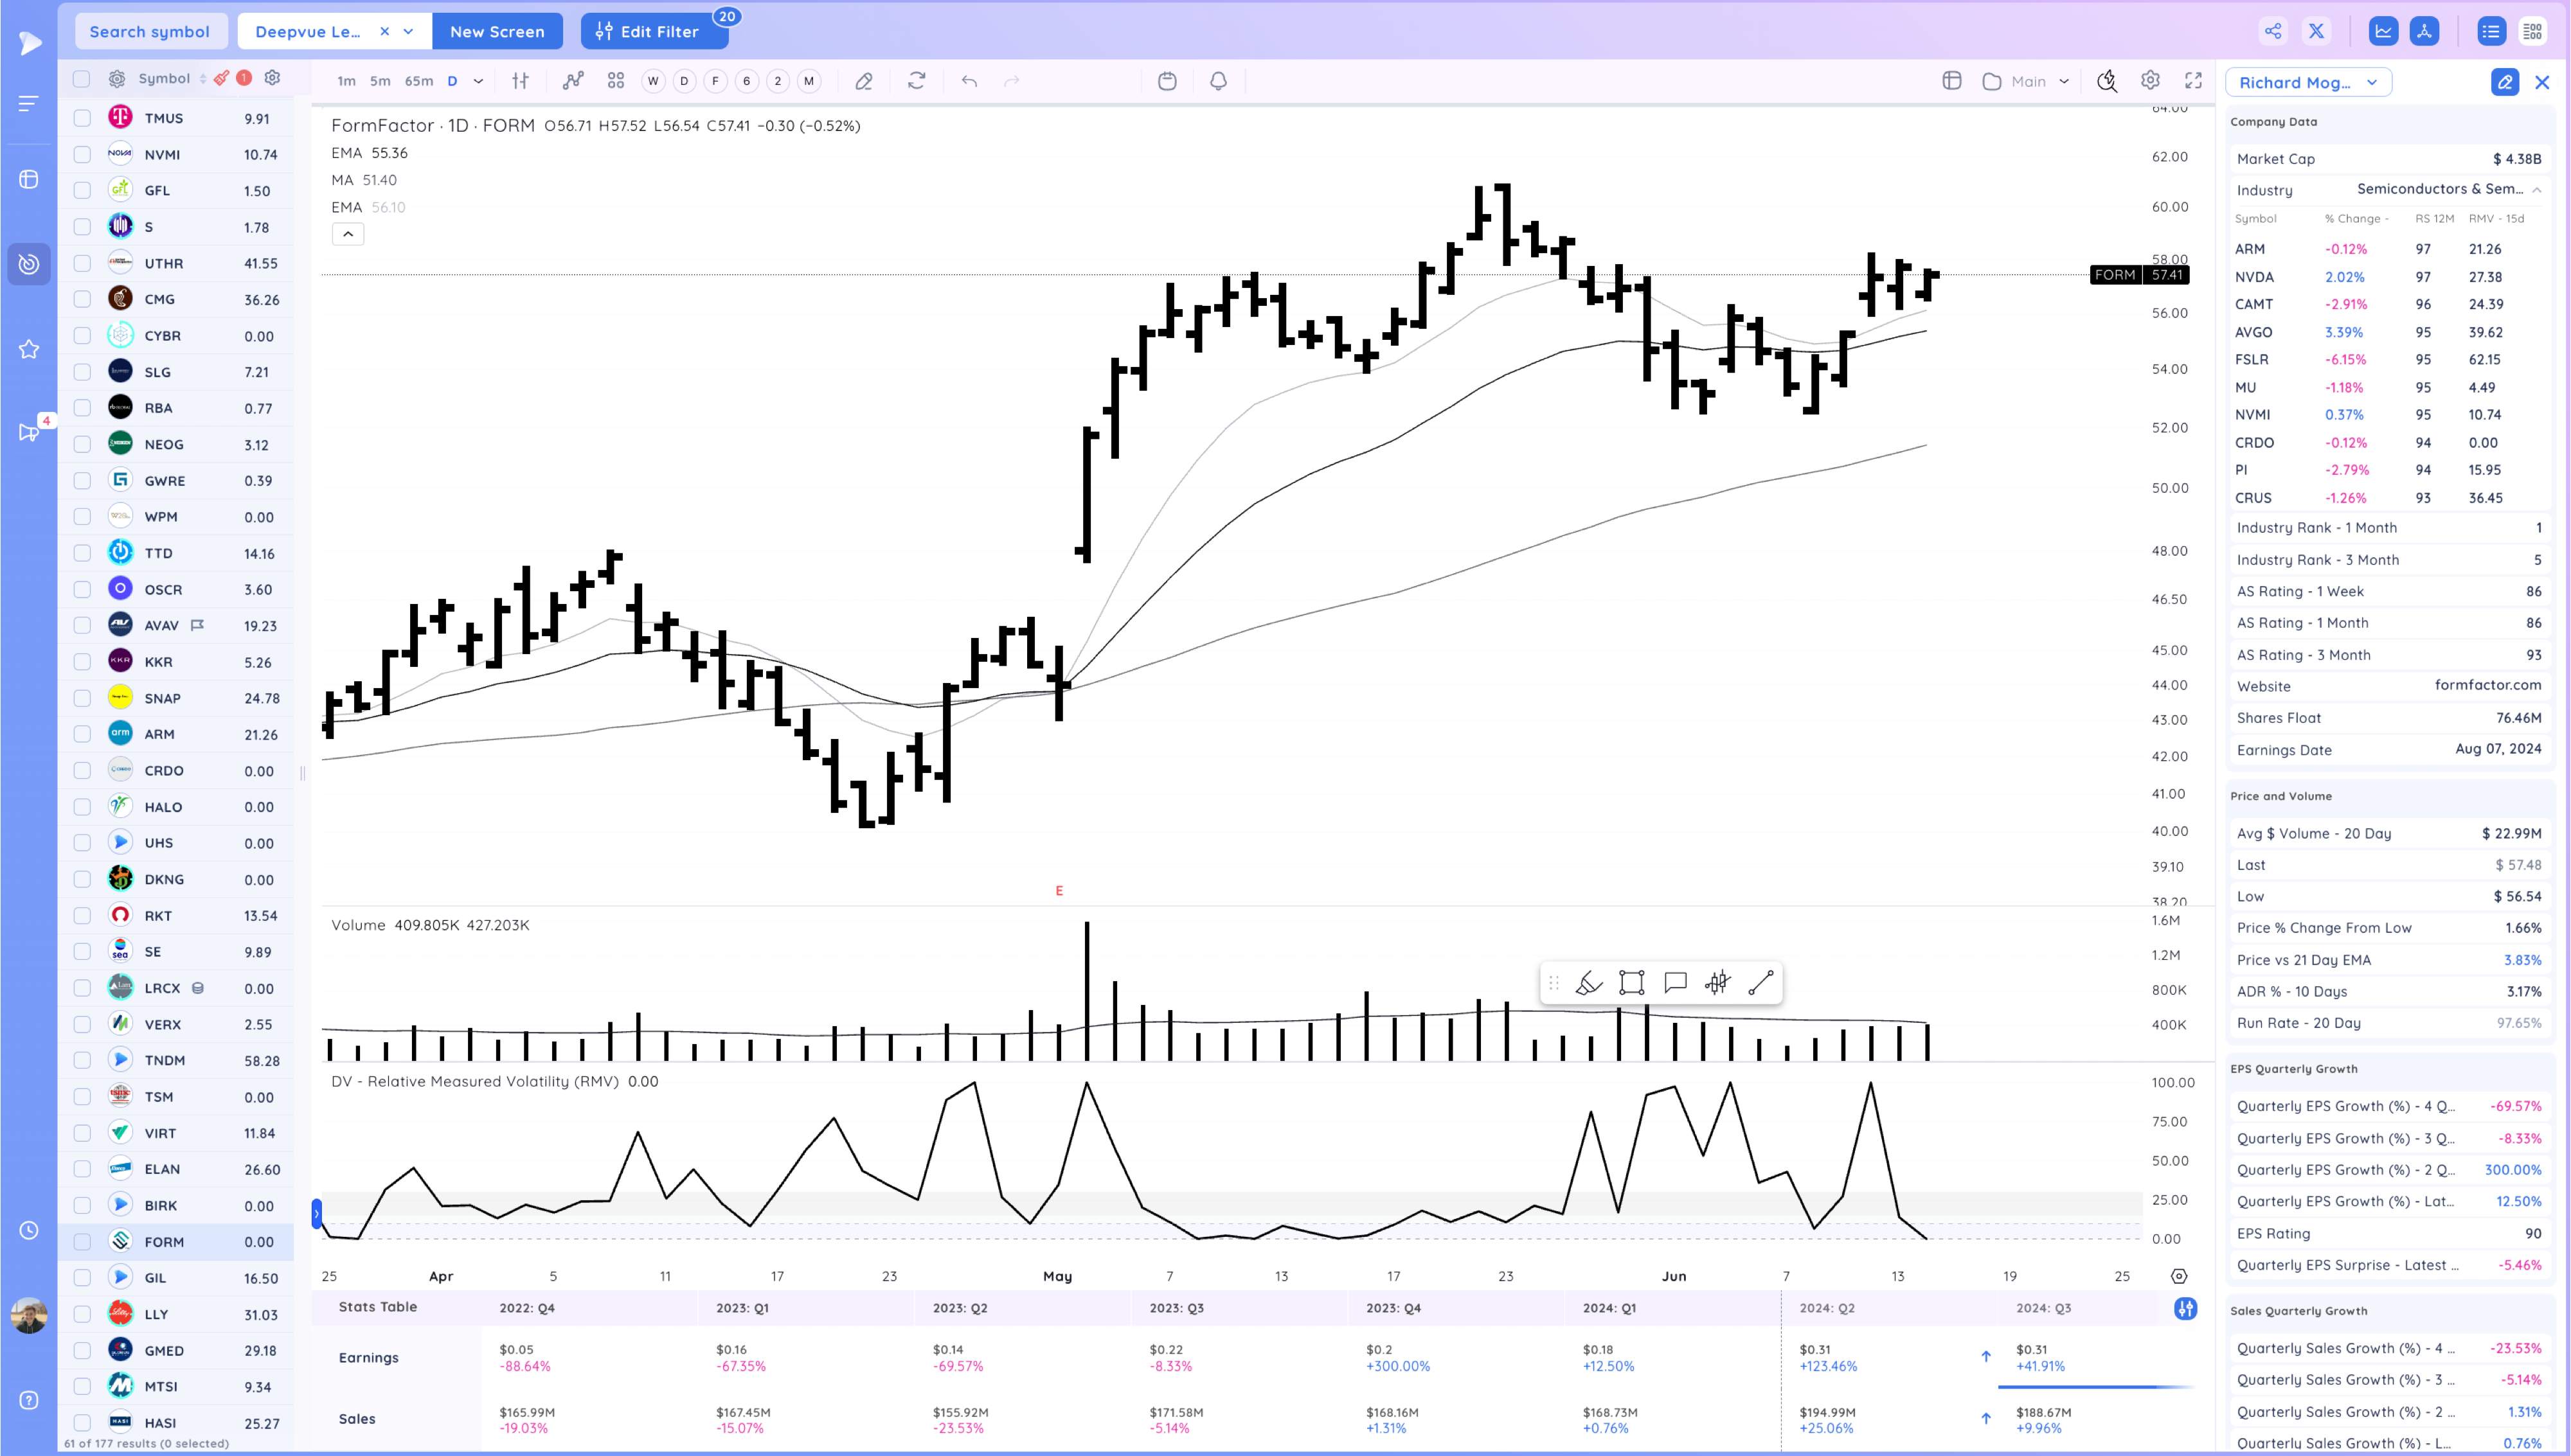Collapse the Industry row expander
Viewport: 2571px width, 1456px height.
tap(2537, 189)
